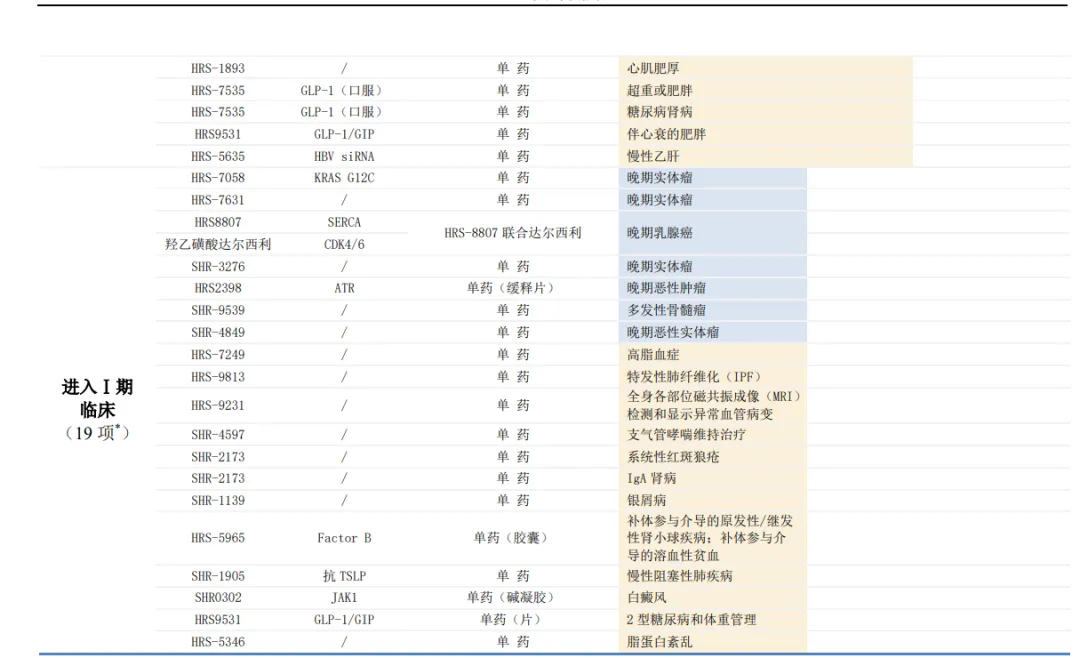The width and height of the screenshot is (1080, 658).
Task: Select the 单药（缓释片） dosage cell
Action: pos(513,288)
